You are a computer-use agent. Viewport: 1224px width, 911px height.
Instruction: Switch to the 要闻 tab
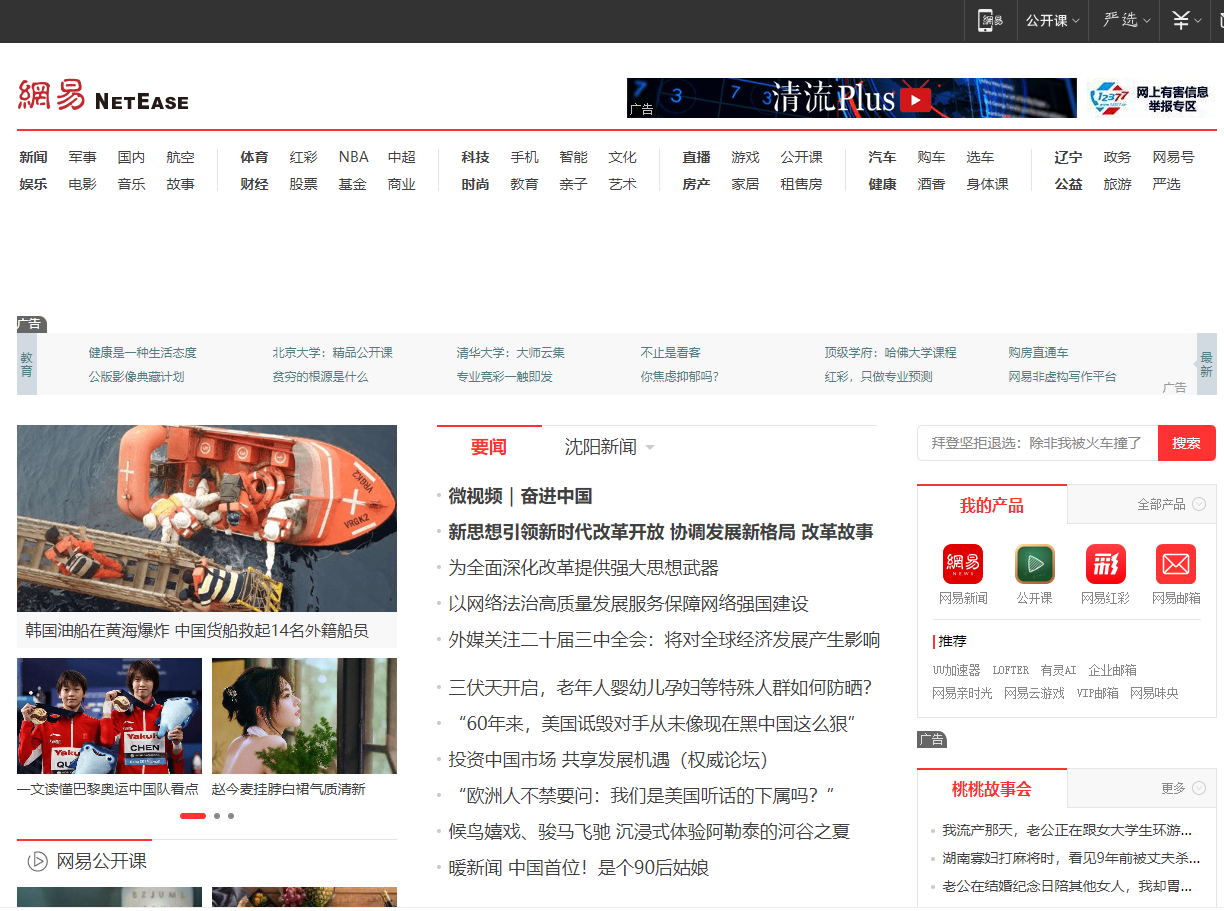[x=489, y=447]
